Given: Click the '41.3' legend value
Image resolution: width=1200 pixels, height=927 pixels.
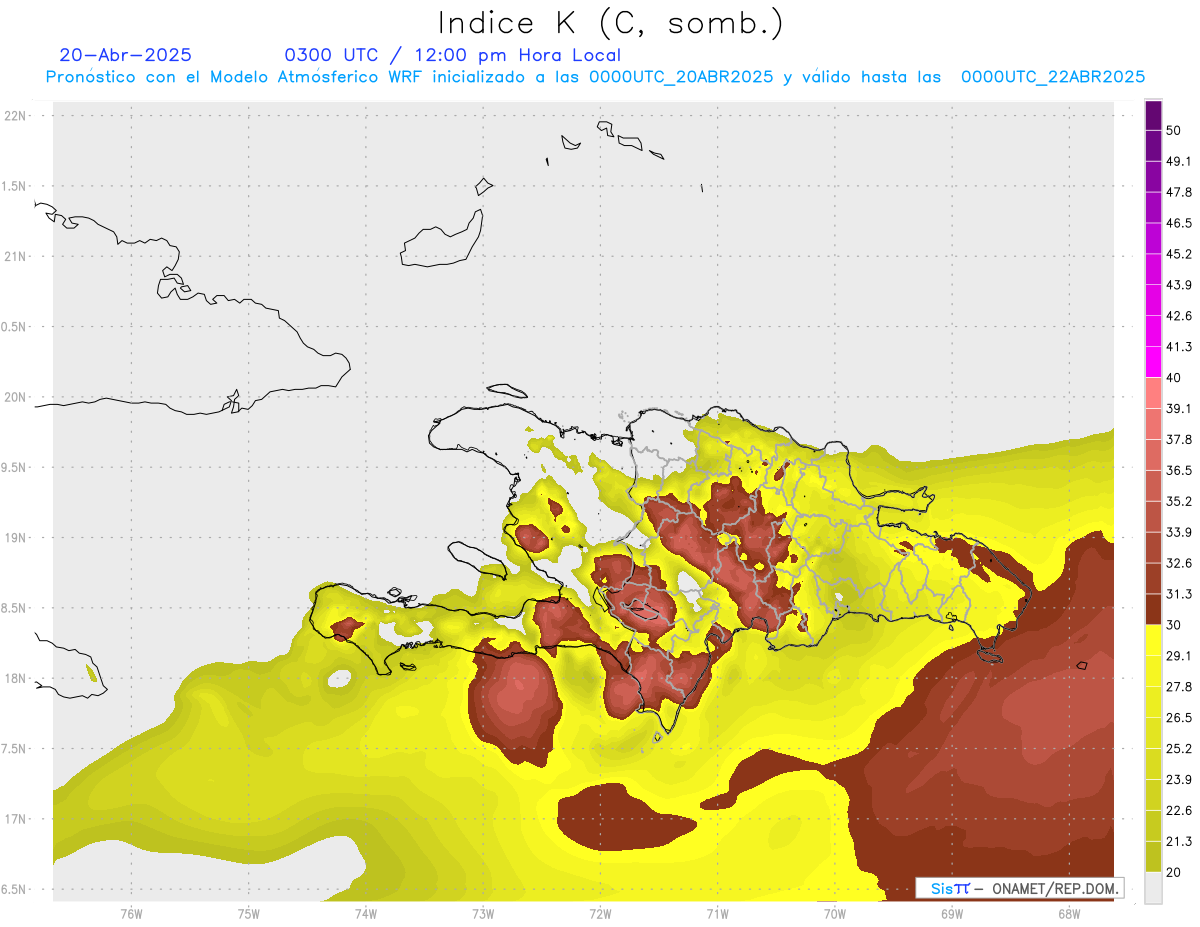Looking at the screenshot, I should tap(1179, 347).
